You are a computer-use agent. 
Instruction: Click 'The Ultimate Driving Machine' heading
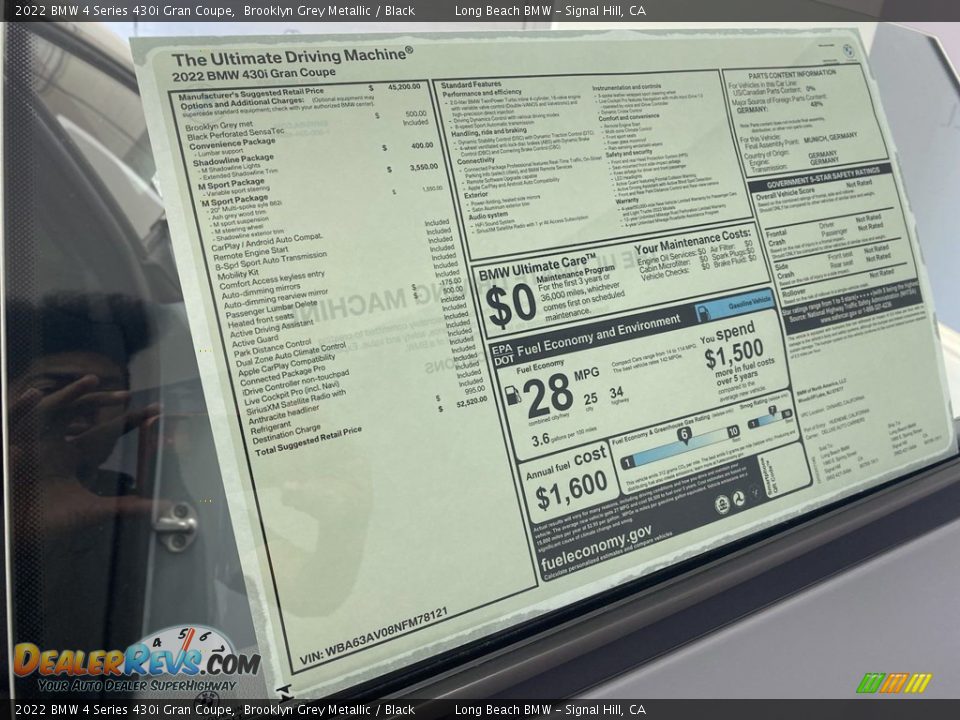292,57
